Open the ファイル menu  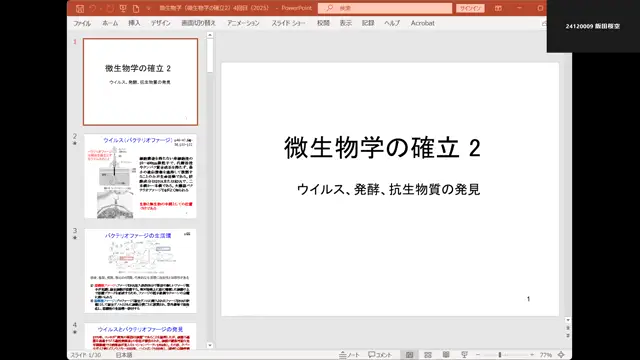coord(82,23)
